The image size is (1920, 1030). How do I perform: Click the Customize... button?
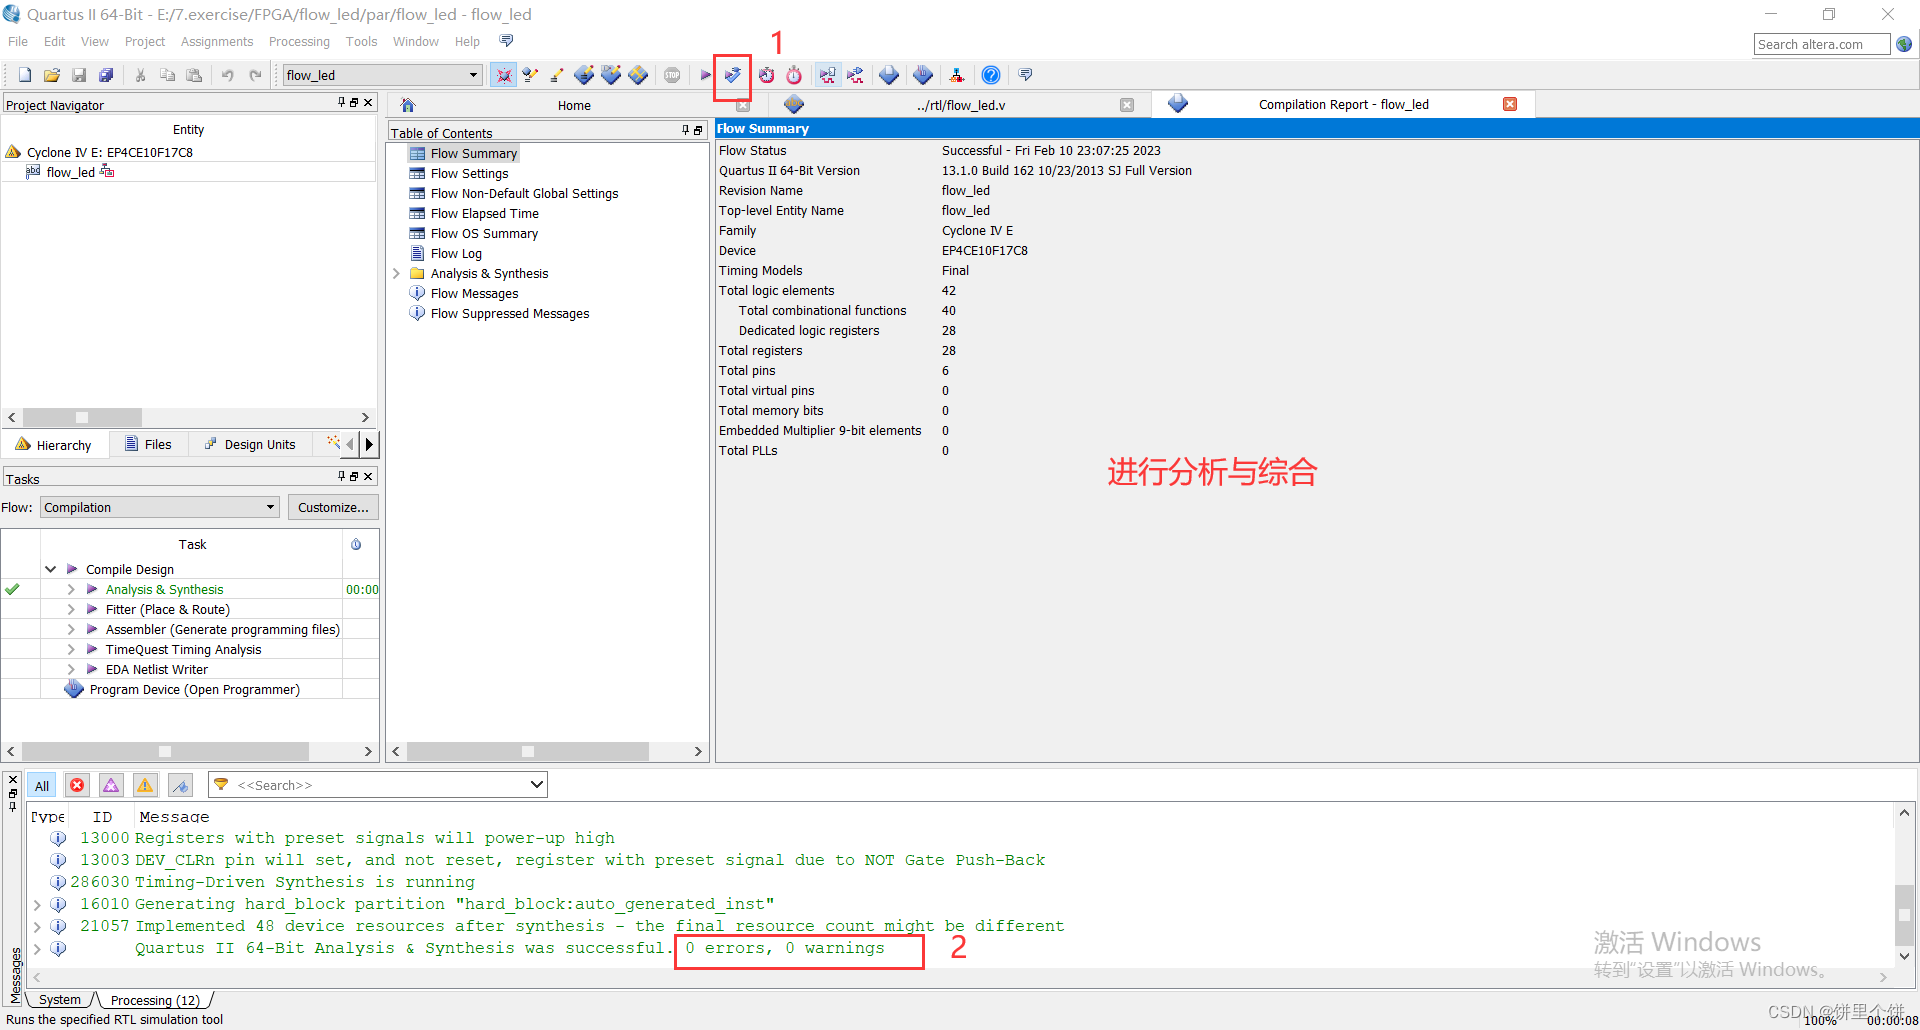333,507
